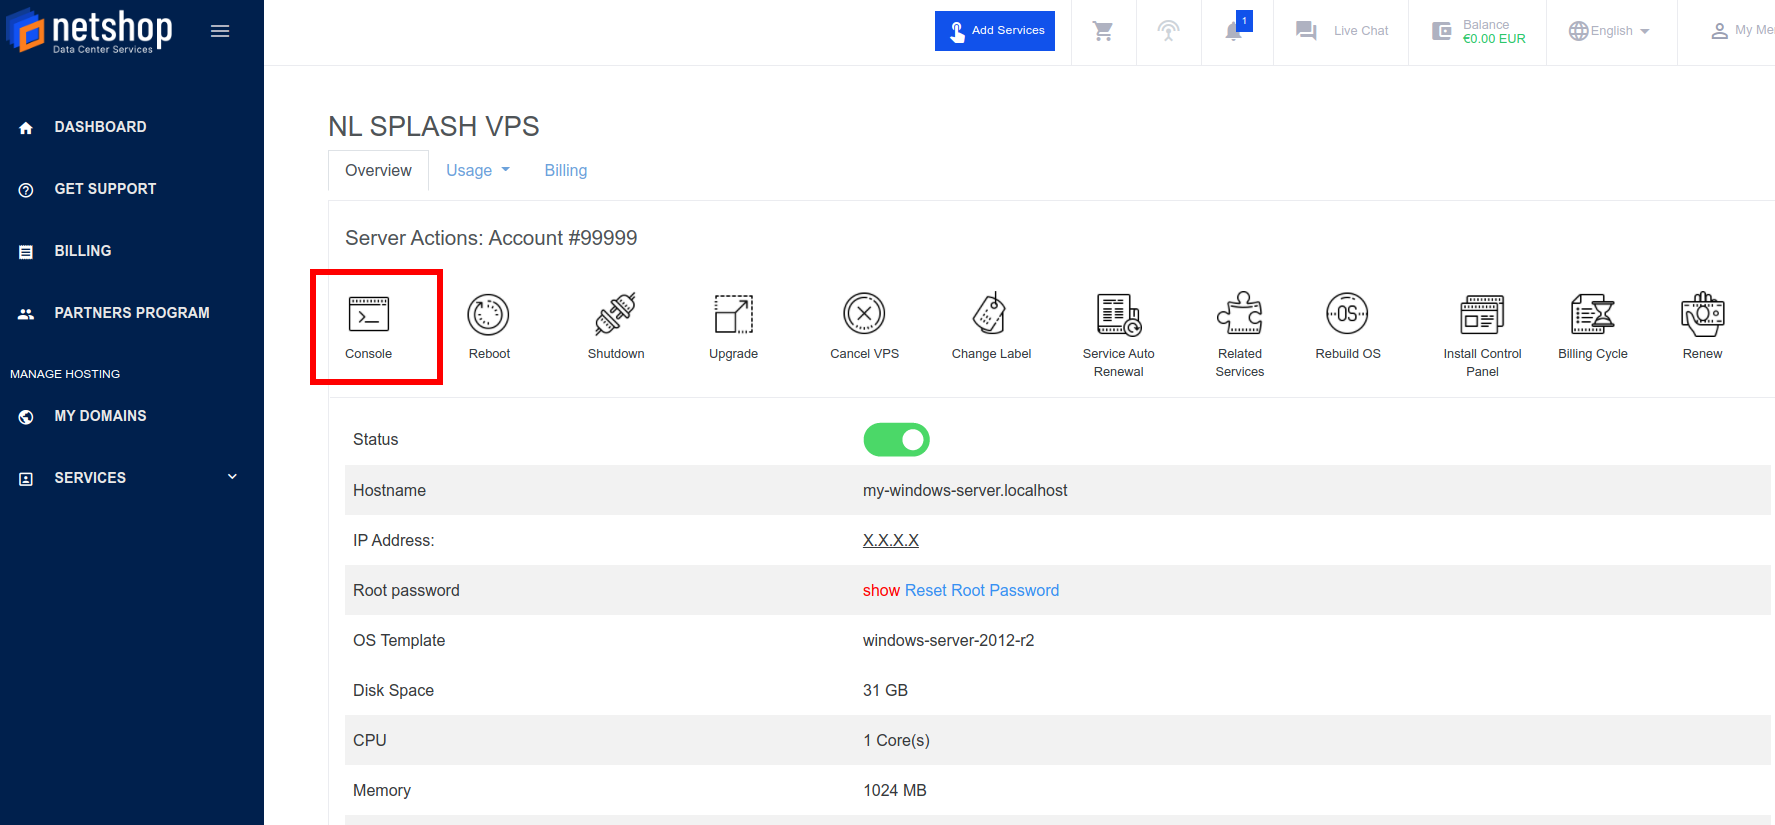1775x825 pixels.
Task: Click the X.X.X.X IP address link
Action: click(890, 540)
